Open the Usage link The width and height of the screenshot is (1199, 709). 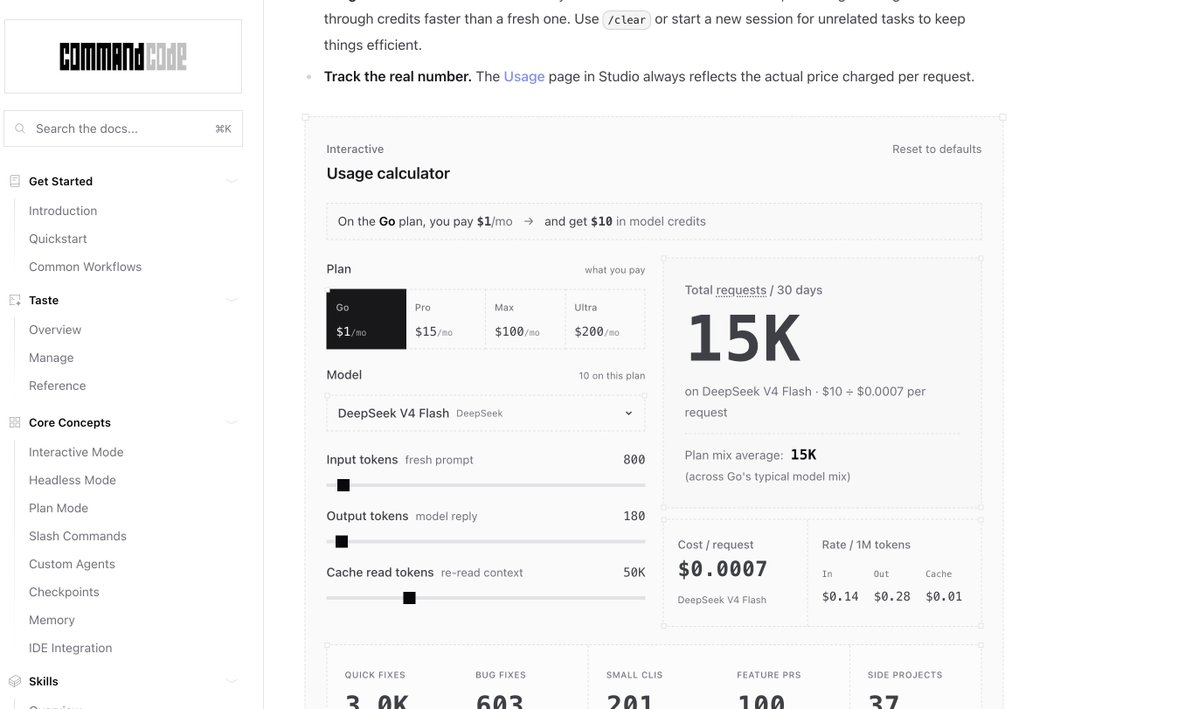click(x=524, y=76)
